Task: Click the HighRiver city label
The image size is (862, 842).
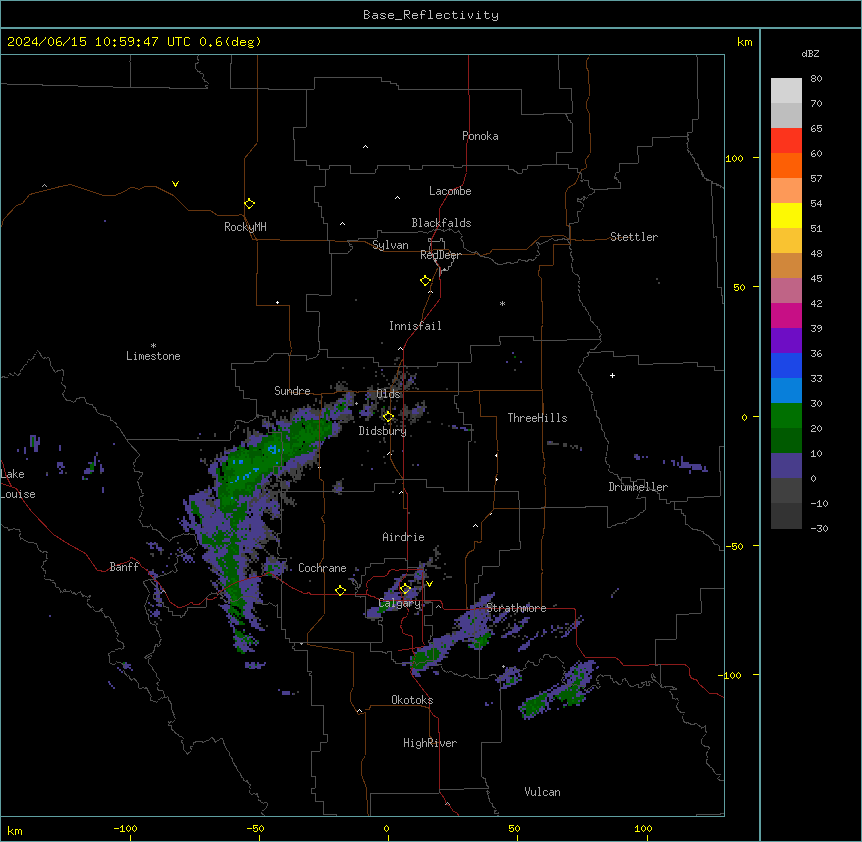Action: coord(430,743)
